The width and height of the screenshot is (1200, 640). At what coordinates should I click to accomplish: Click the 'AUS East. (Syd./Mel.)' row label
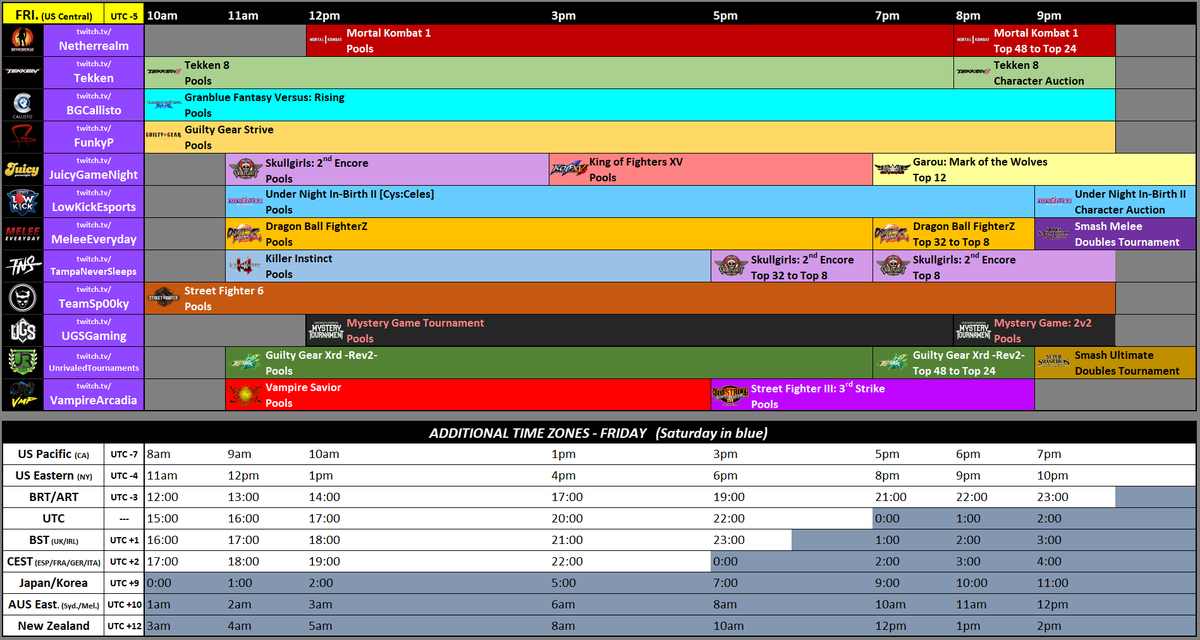click(53, 604)
